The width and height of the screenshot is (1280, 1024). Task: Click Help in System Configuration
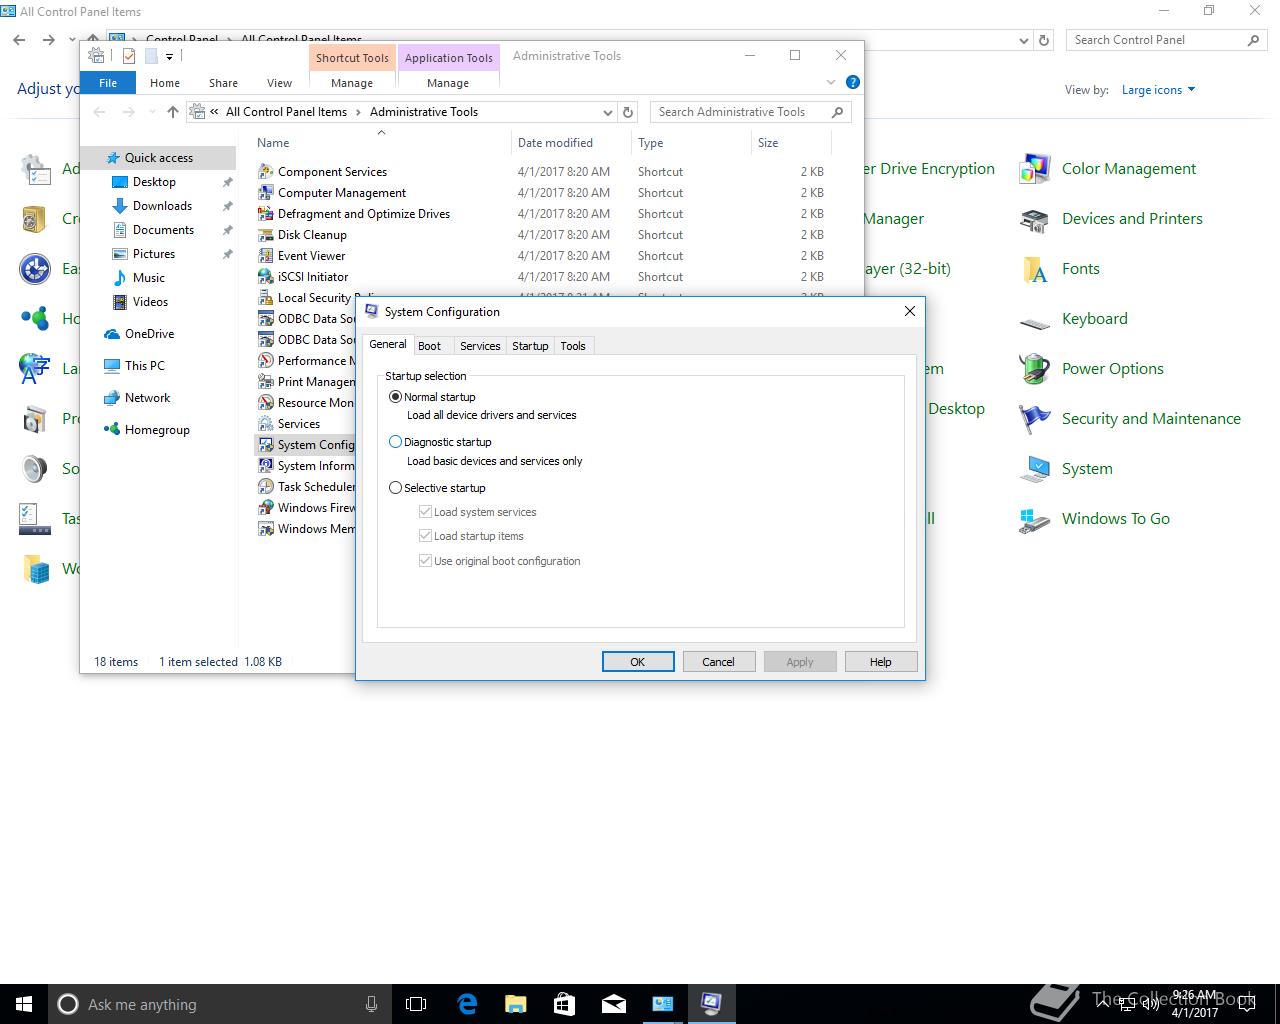tap(880, 662)
